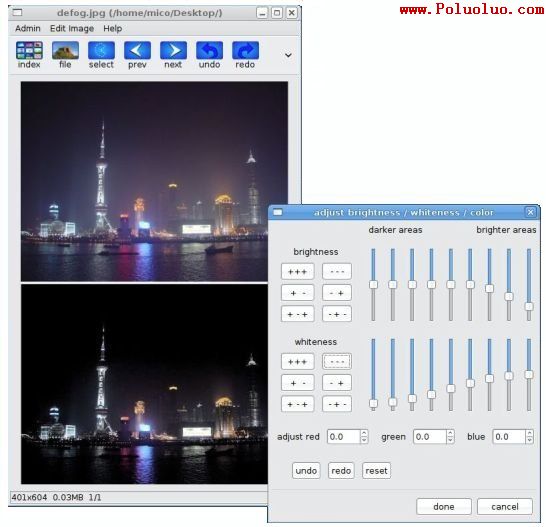The height and width of the screenshot is (527, 546).
Task: Click brightness - + - button
Action: 337,315
